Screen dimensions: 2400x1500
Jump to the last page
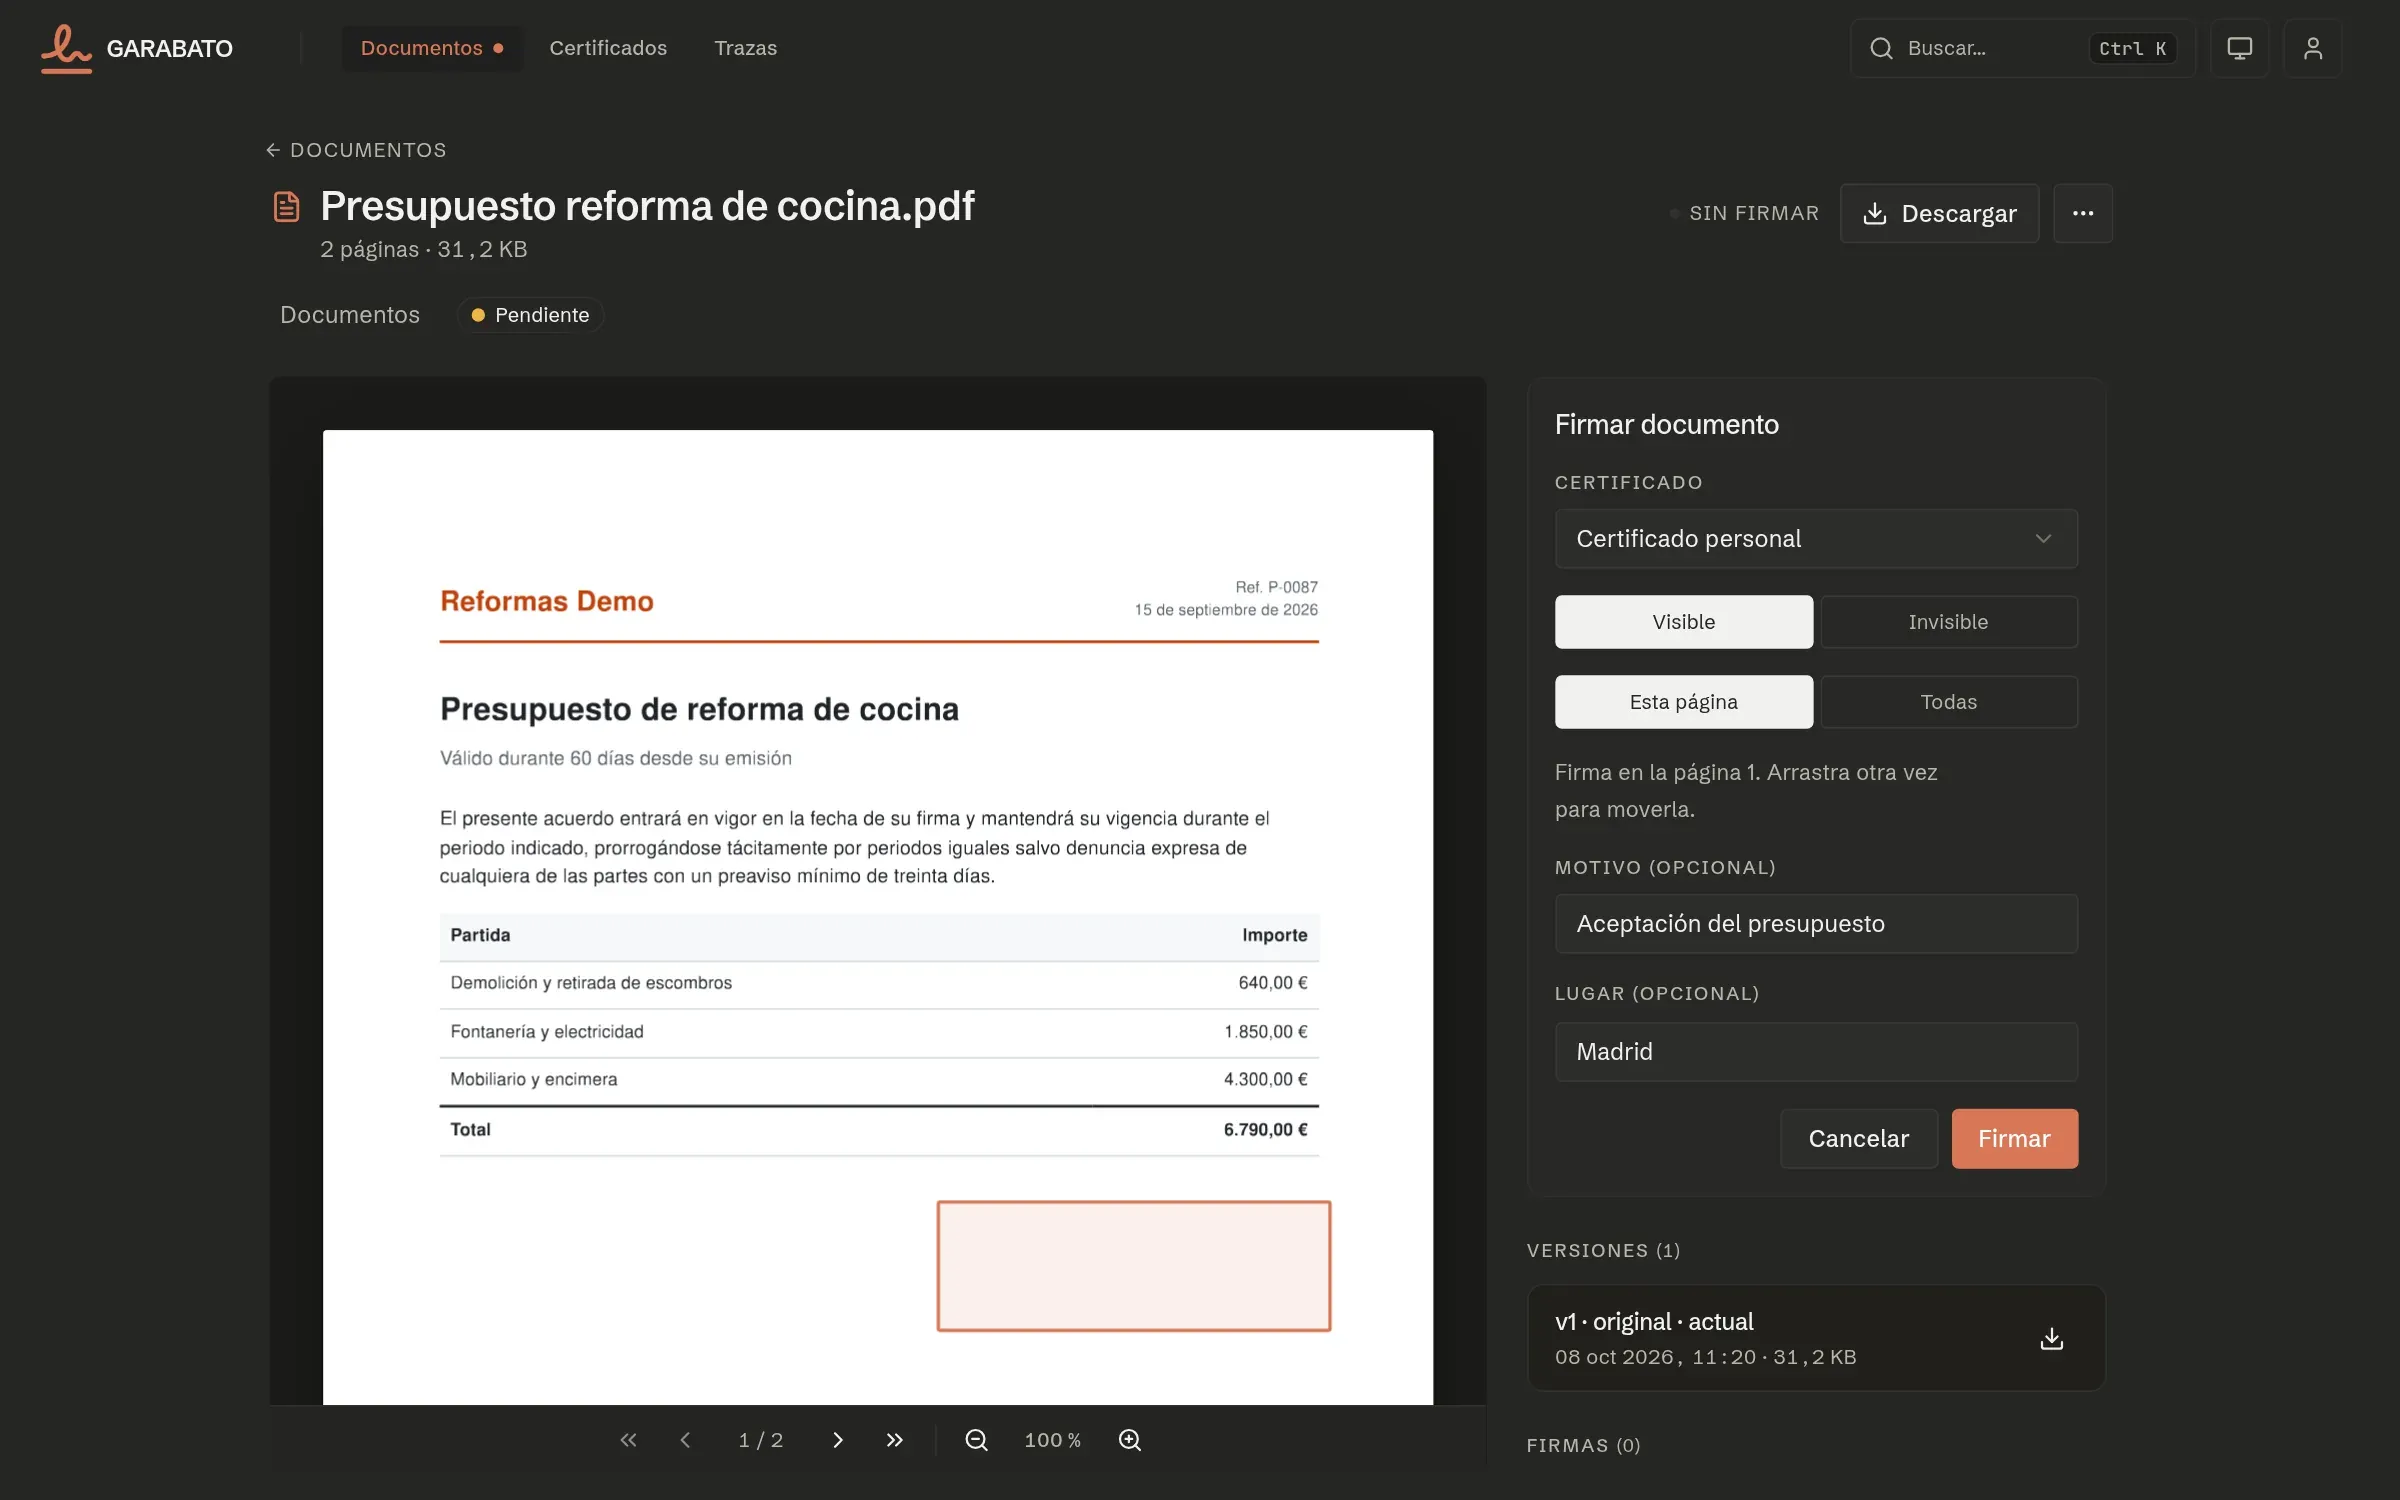point(895,1440)
